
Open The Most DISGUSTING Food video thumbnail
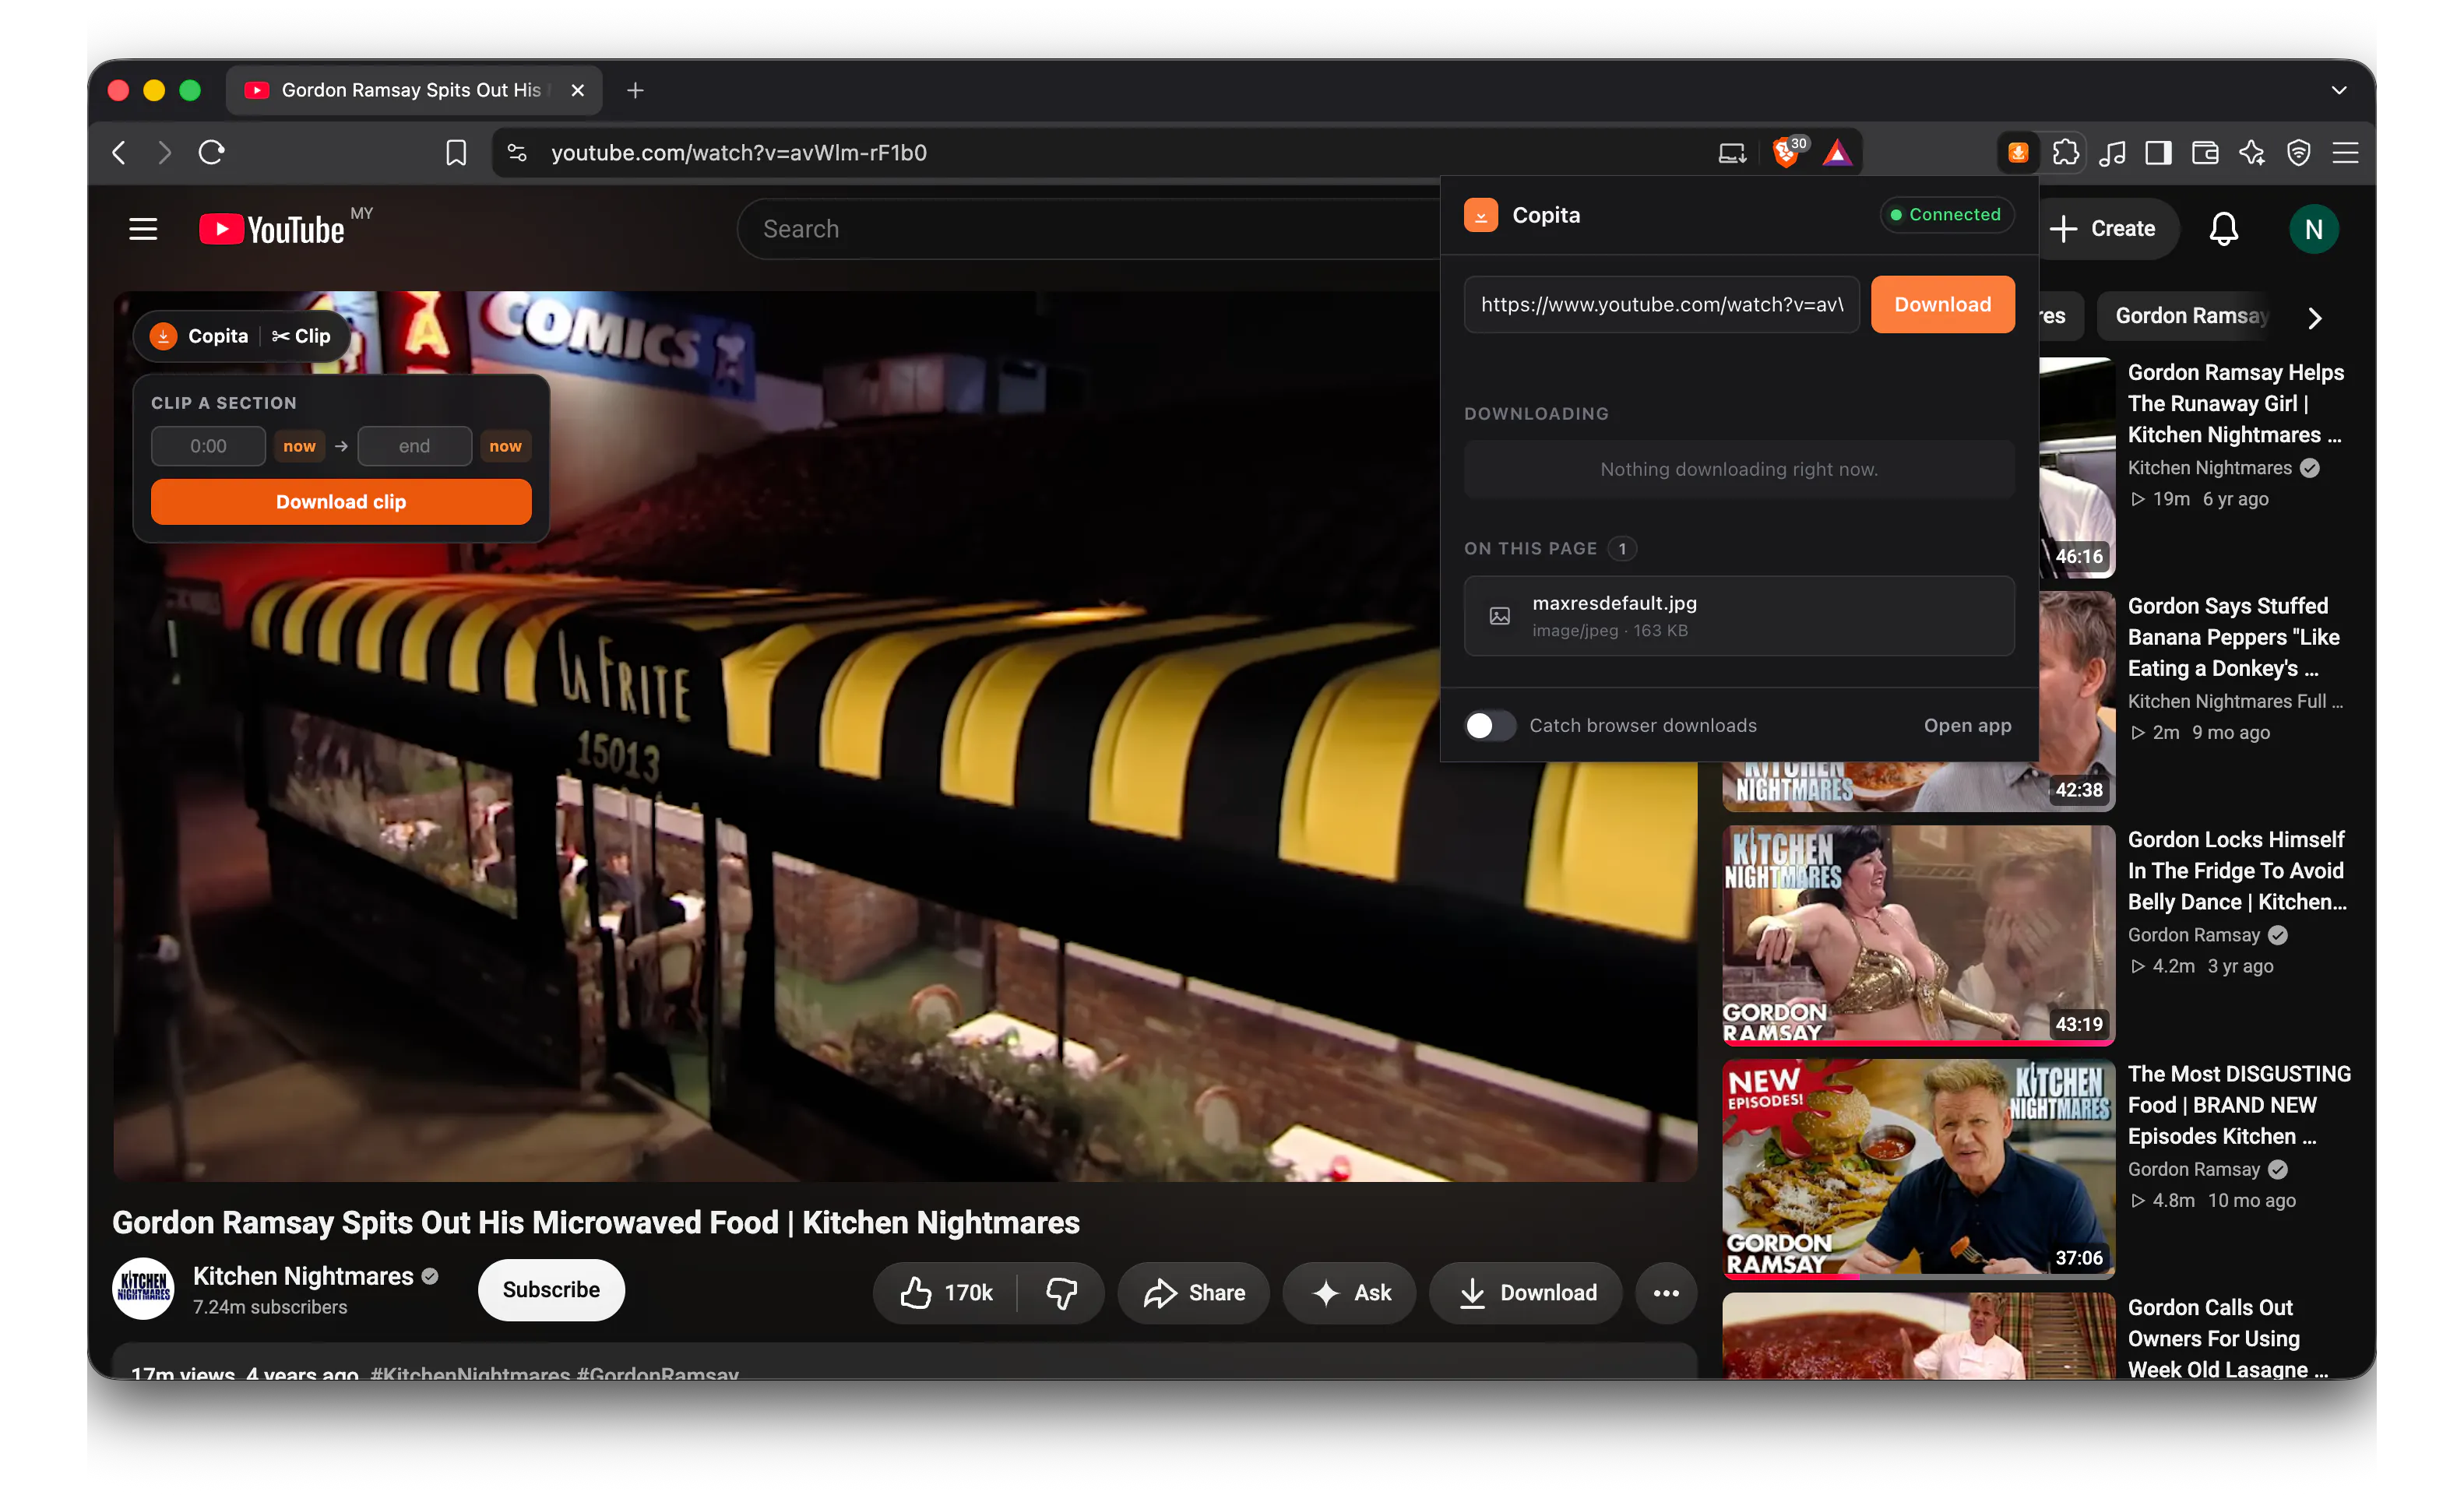[1918, 1168]
